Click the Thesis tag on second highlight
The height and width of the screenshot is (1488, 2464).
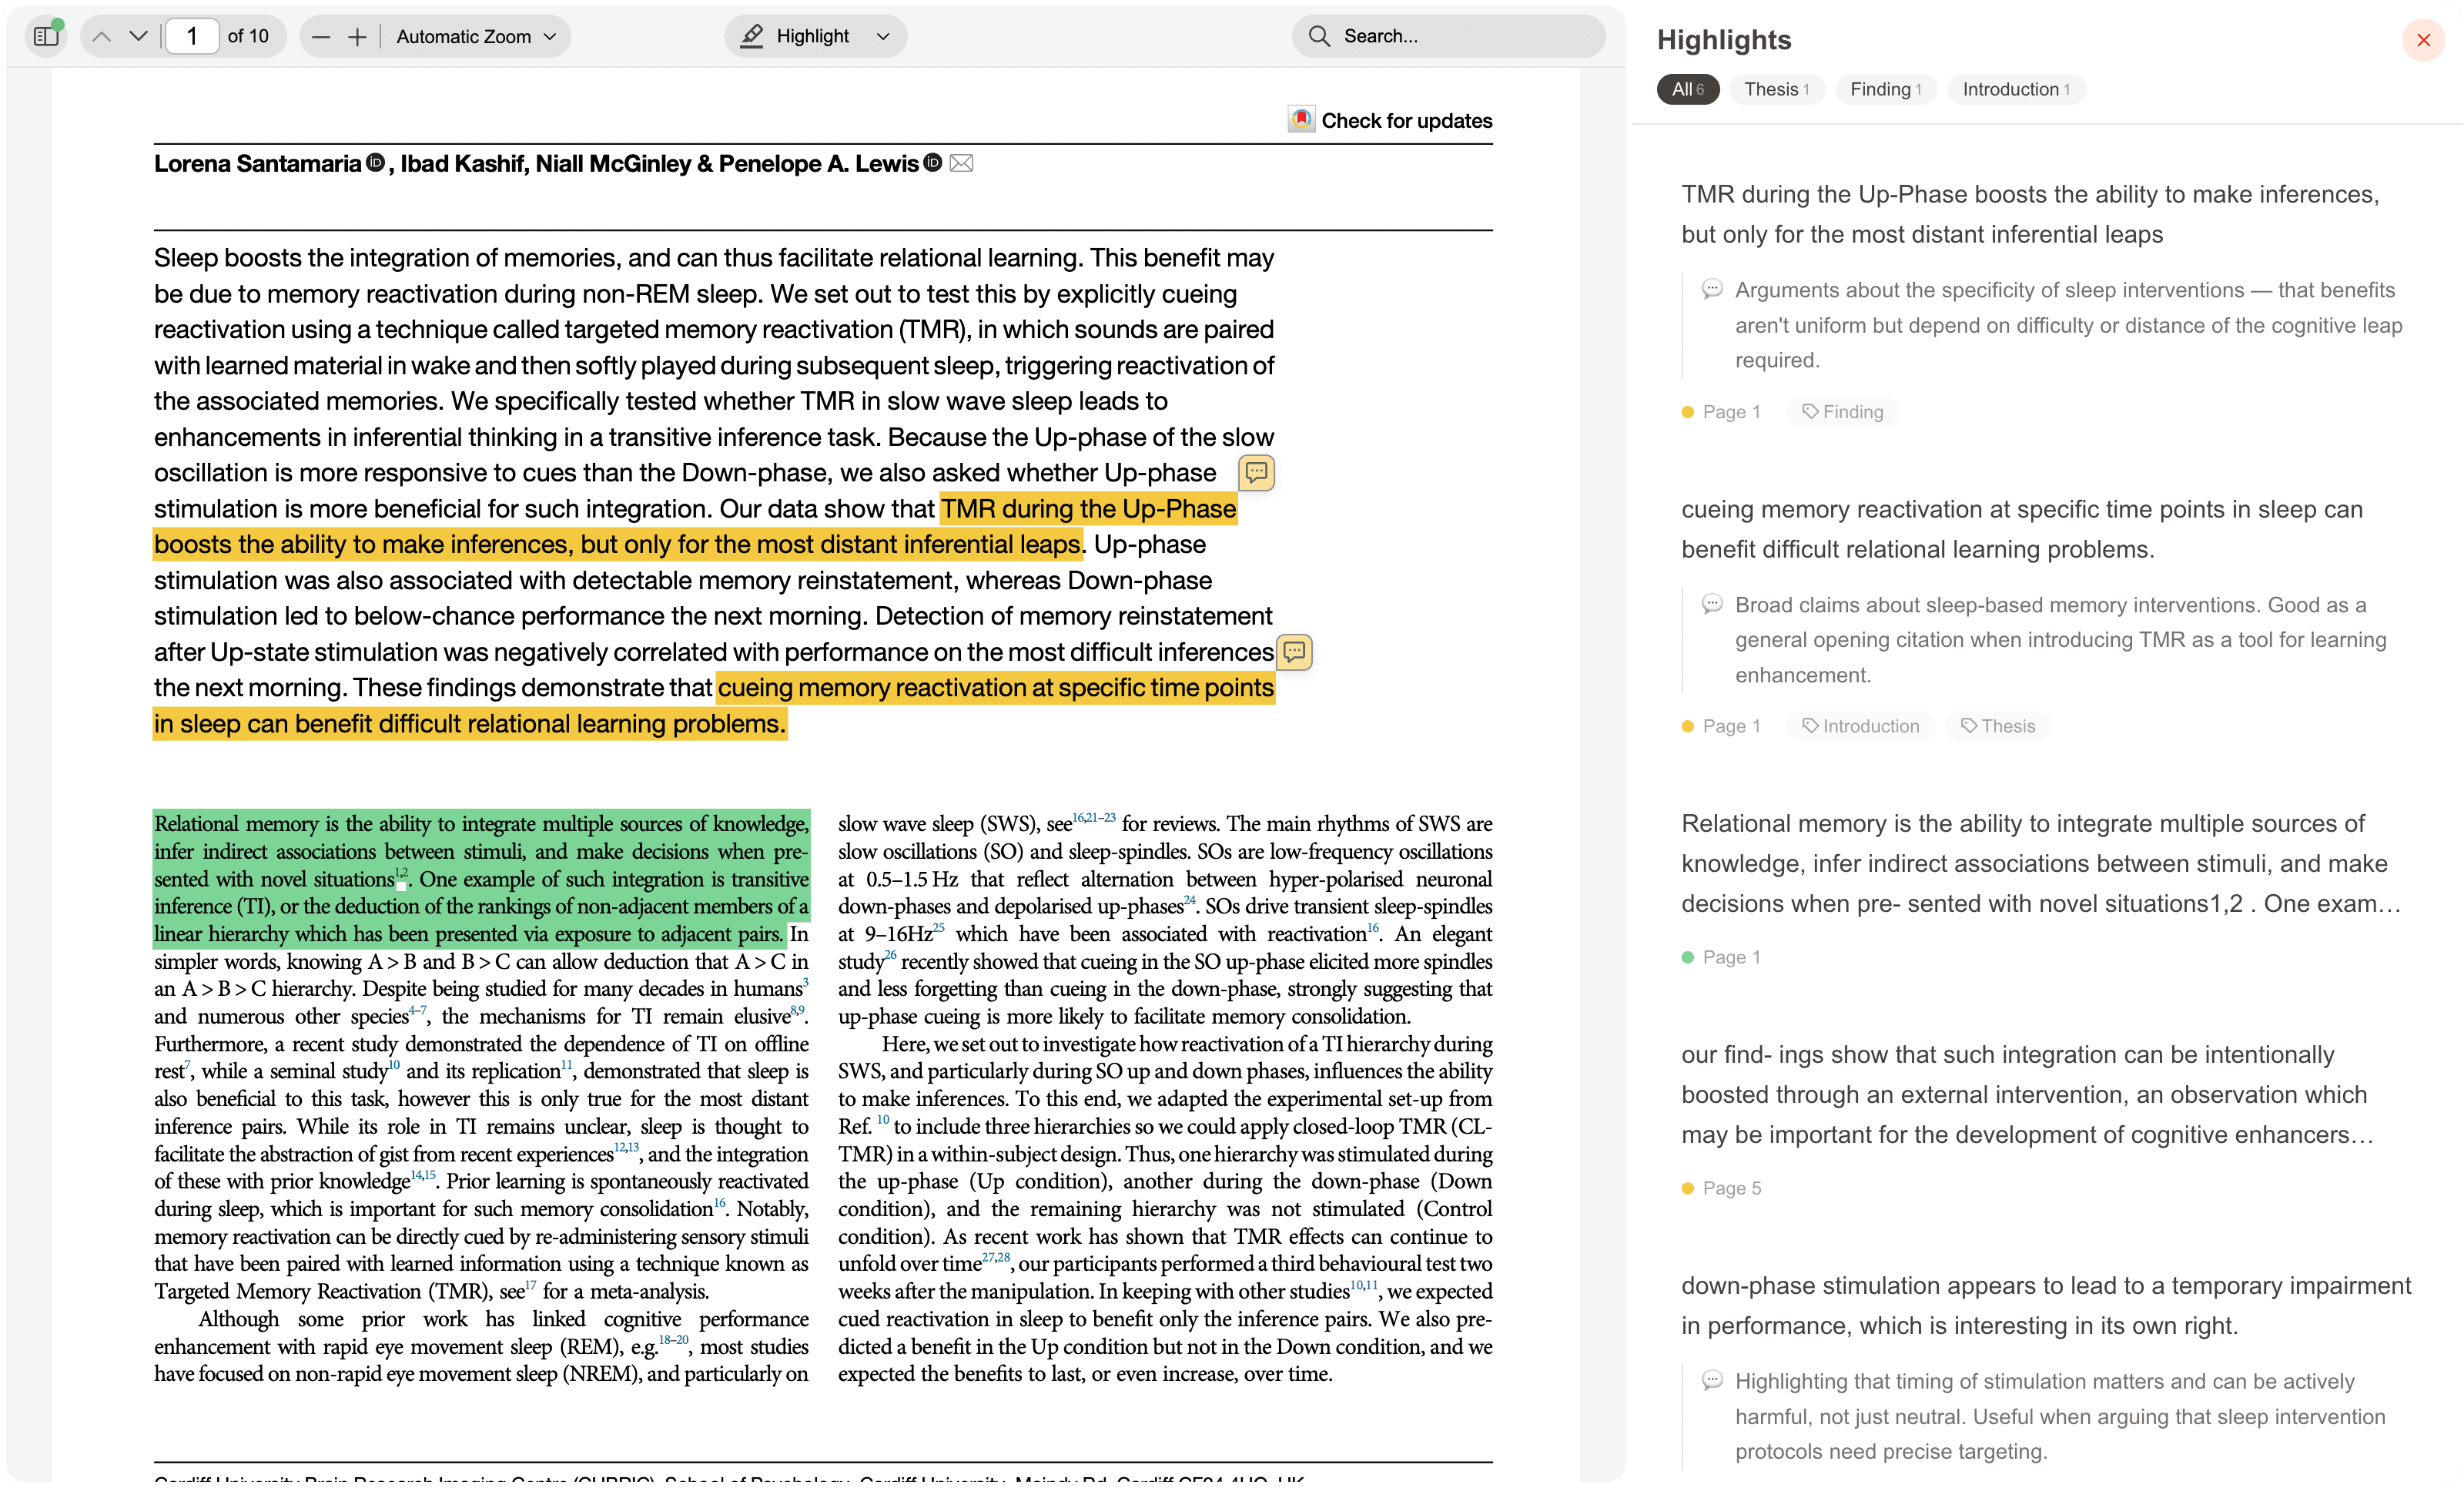coord(1998,726)
